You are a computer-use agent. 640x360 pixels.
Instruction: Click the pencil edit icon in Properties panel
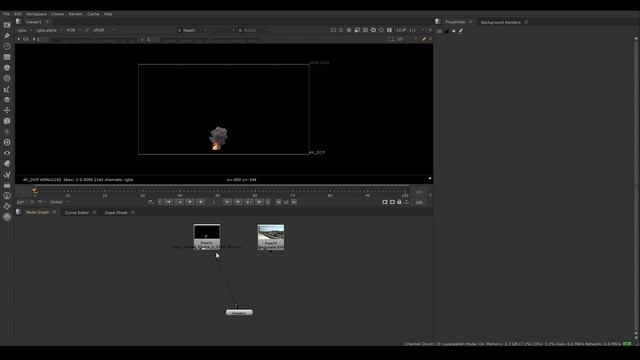(461, 31)
